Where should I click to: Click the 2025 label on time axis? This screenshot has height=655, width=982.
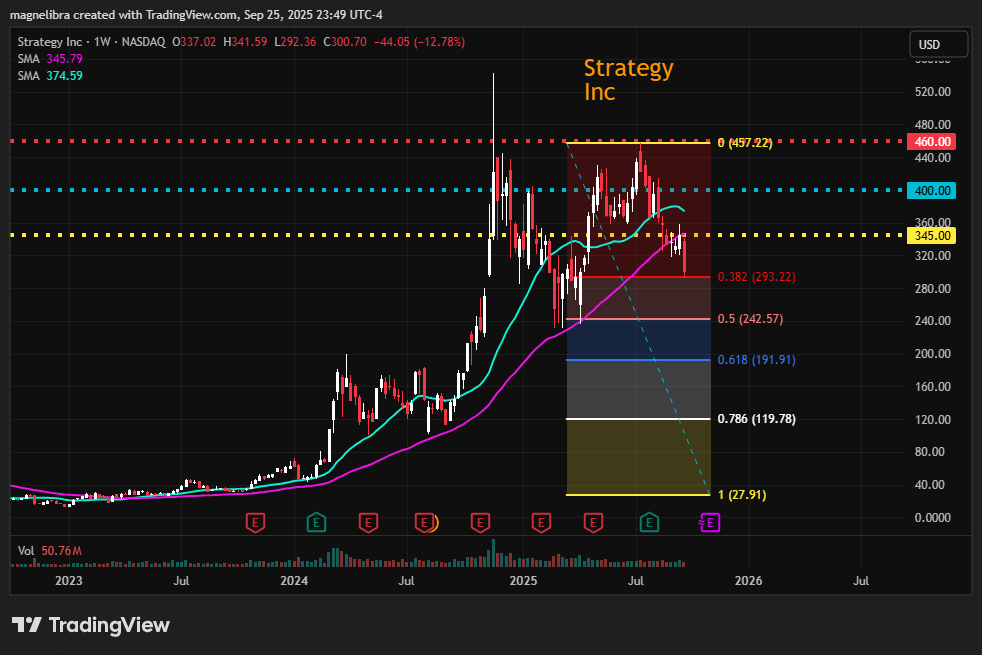[523, 580]
